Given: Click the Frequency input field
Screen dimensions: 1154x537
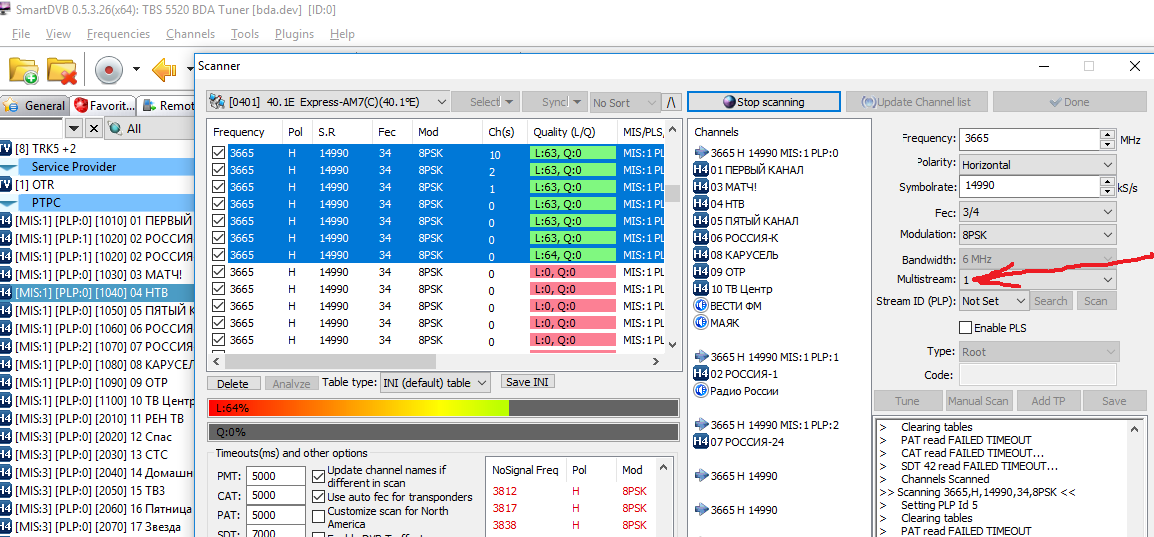Looking at the screenshot, I should (1027, 139).
